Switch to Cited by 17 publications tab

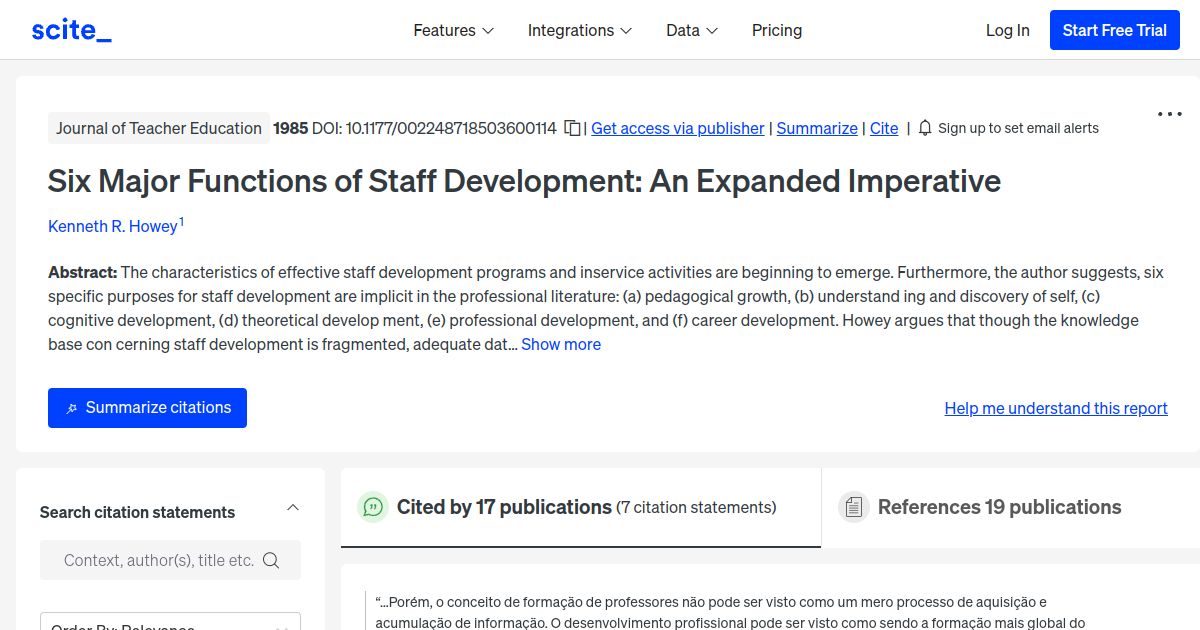coord(581,507)
